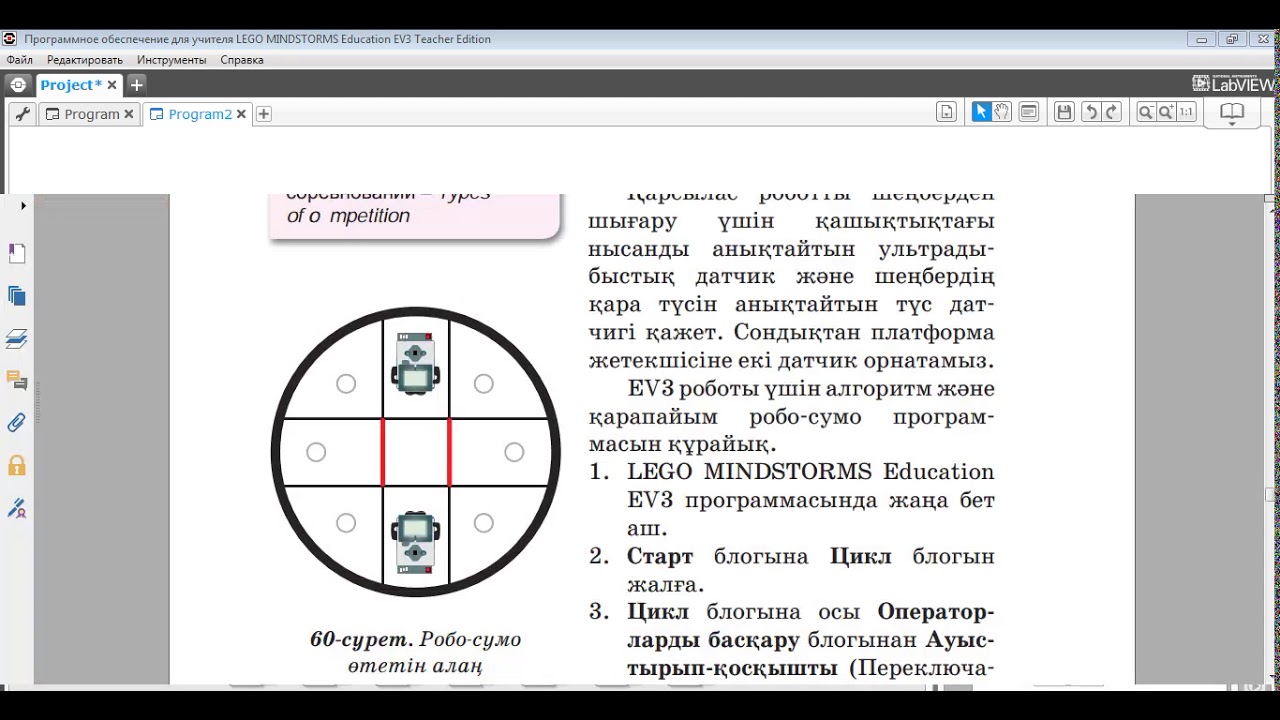Open the Signatures pen panel
1280x720 pixels.
[x=16, y=508]
